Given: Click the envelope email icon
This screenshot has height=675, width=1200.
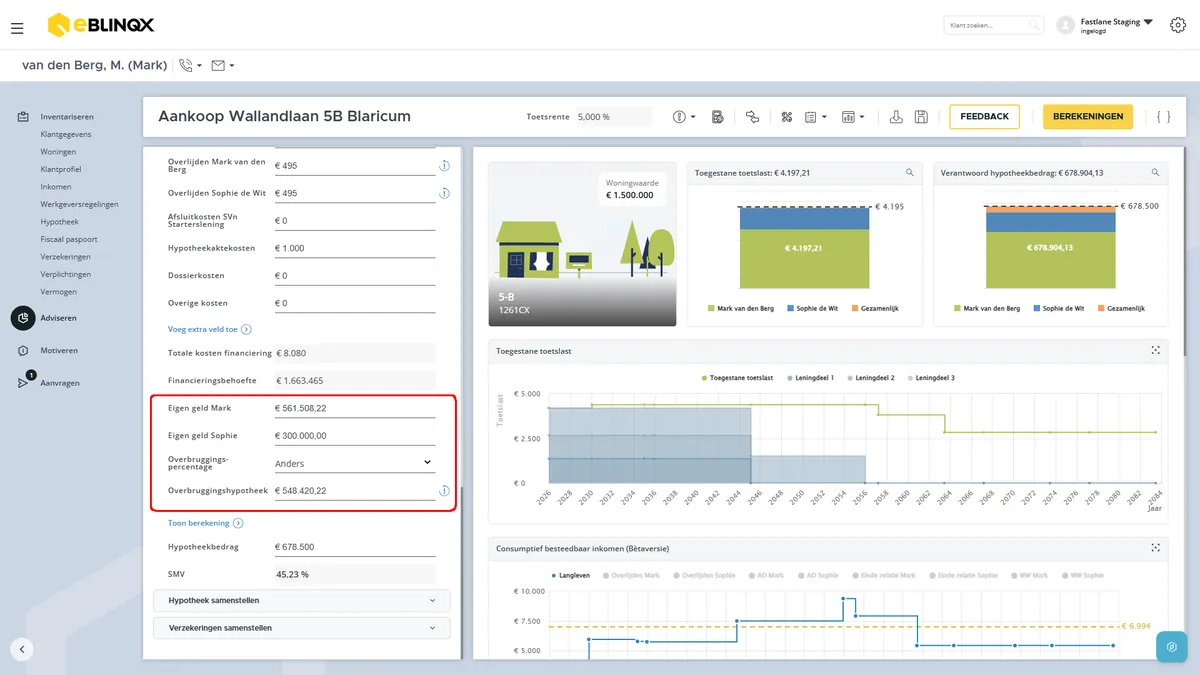Looking at the screenshot, I should tap(218, 66).
